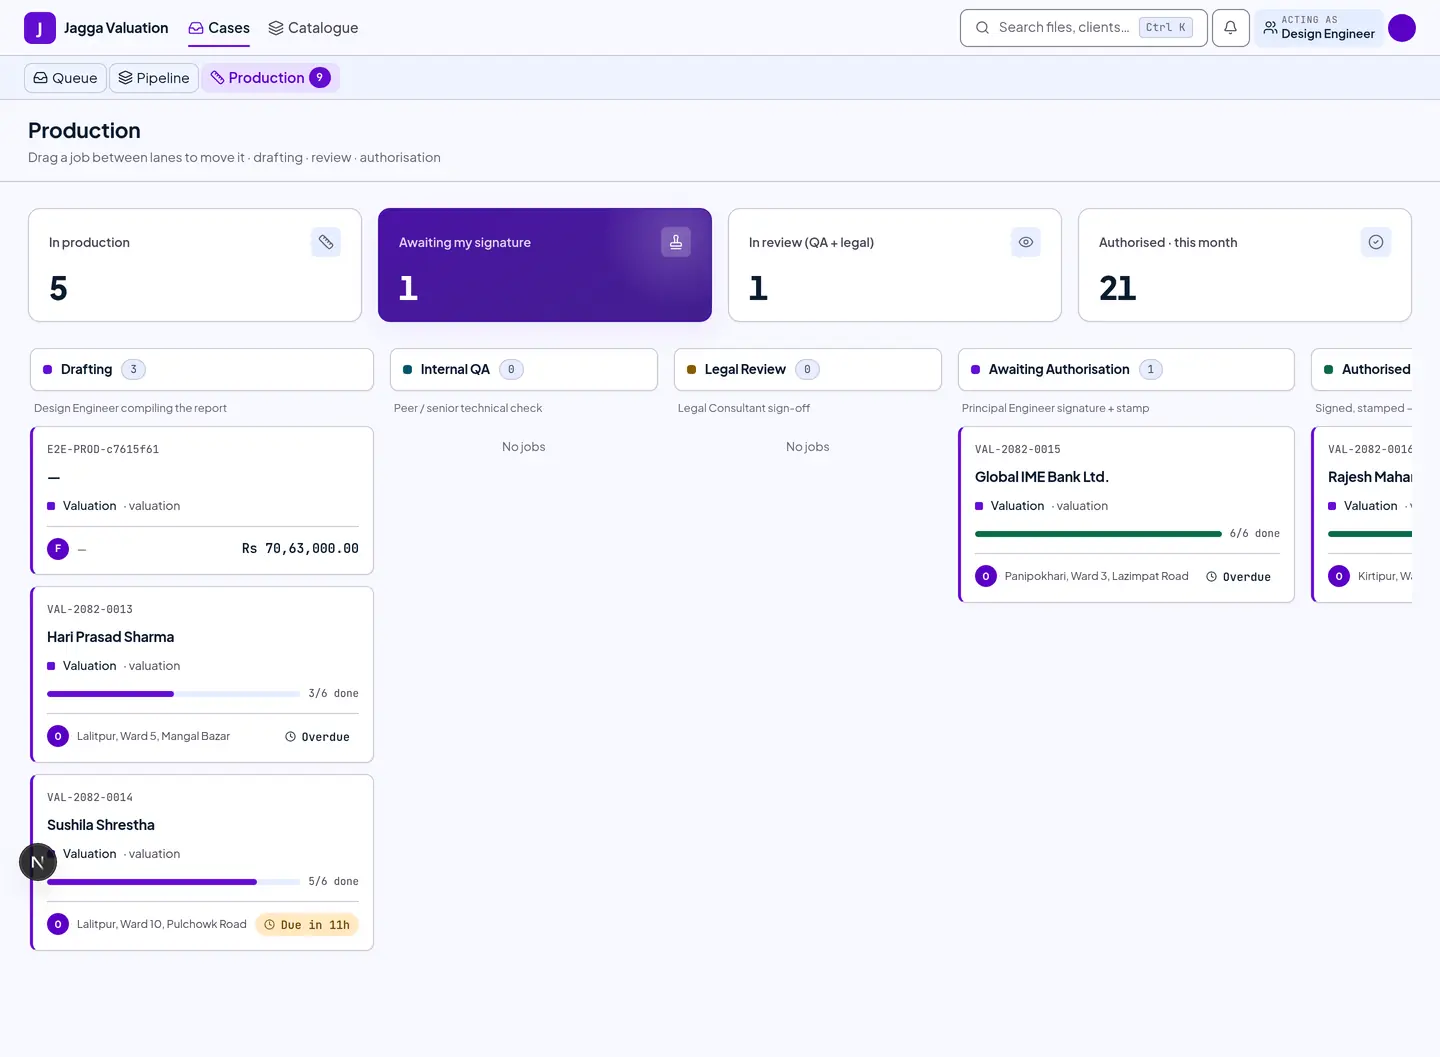Viewport: 1440px width, 1057px height.
Task: Select the Production sub-tab
Action: pyautogui.click(x=270, y=78)
